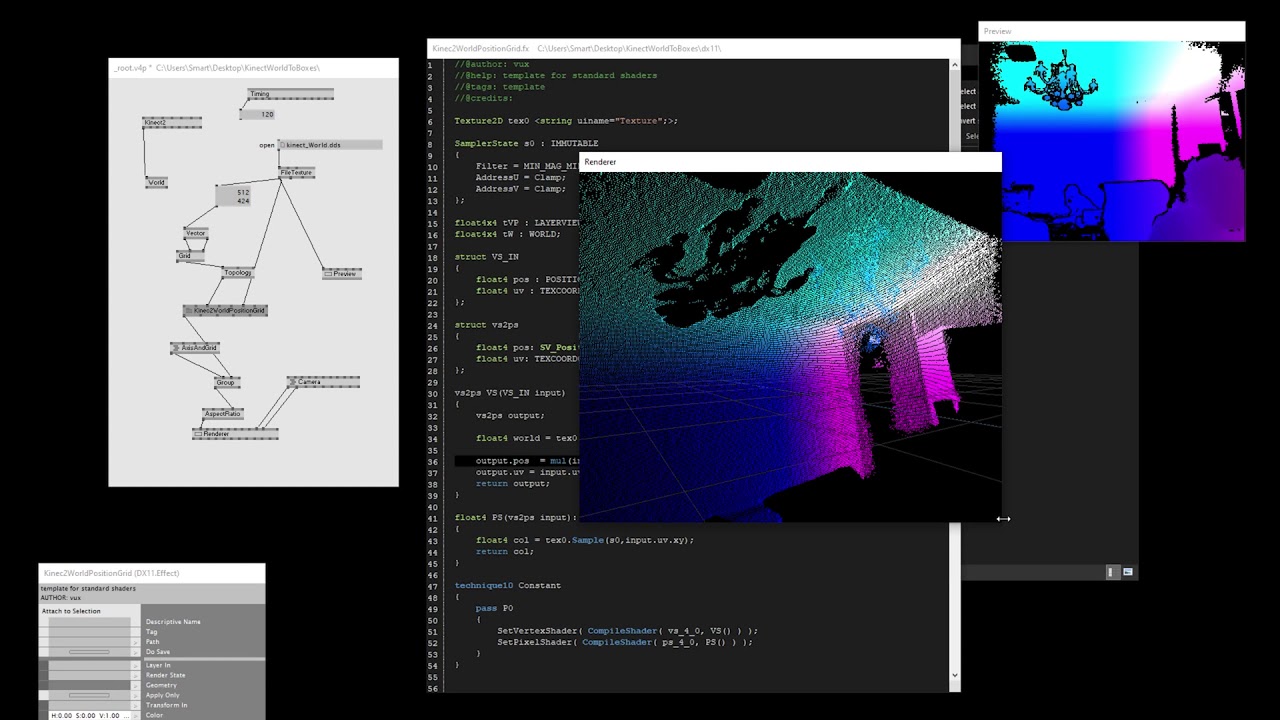
Task: Click Attach to Selection in the inspector
Action: point(71,611)
